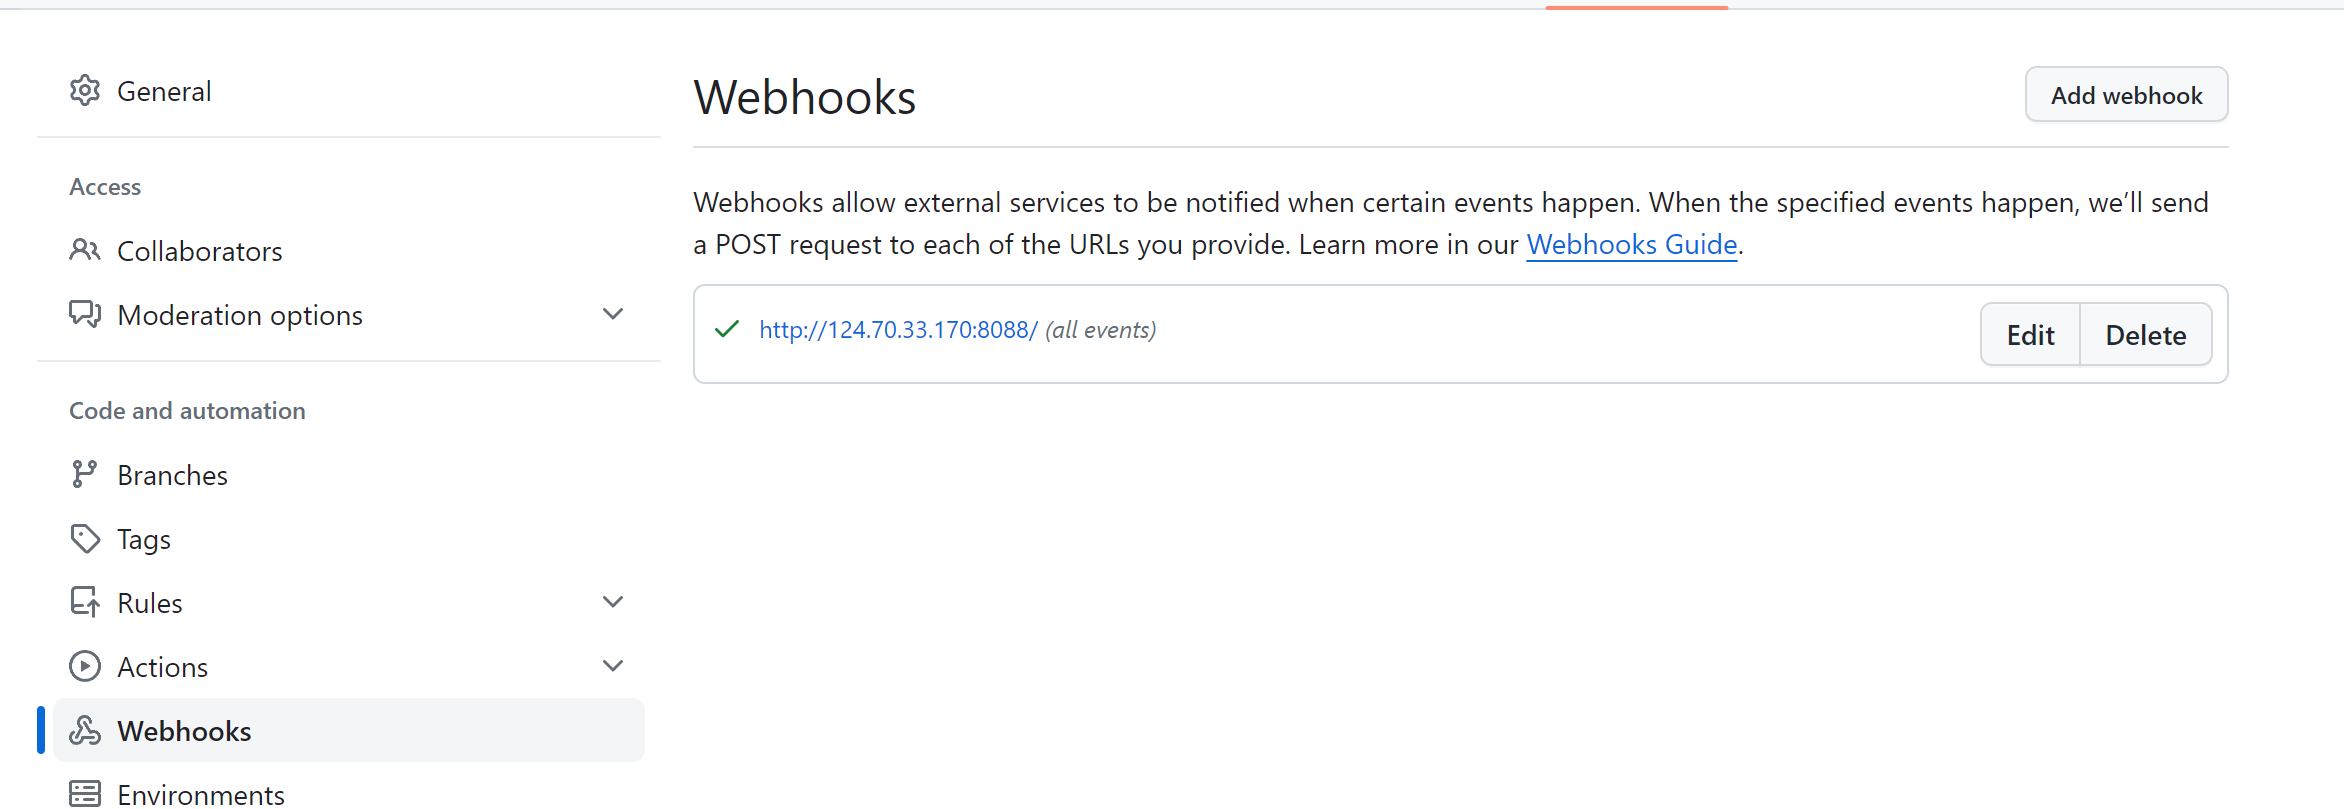Image resolution: width=2344 pixels, height=809 pixels.
Task: Expand the Moderation options chevron
Action: coord(613,314)
